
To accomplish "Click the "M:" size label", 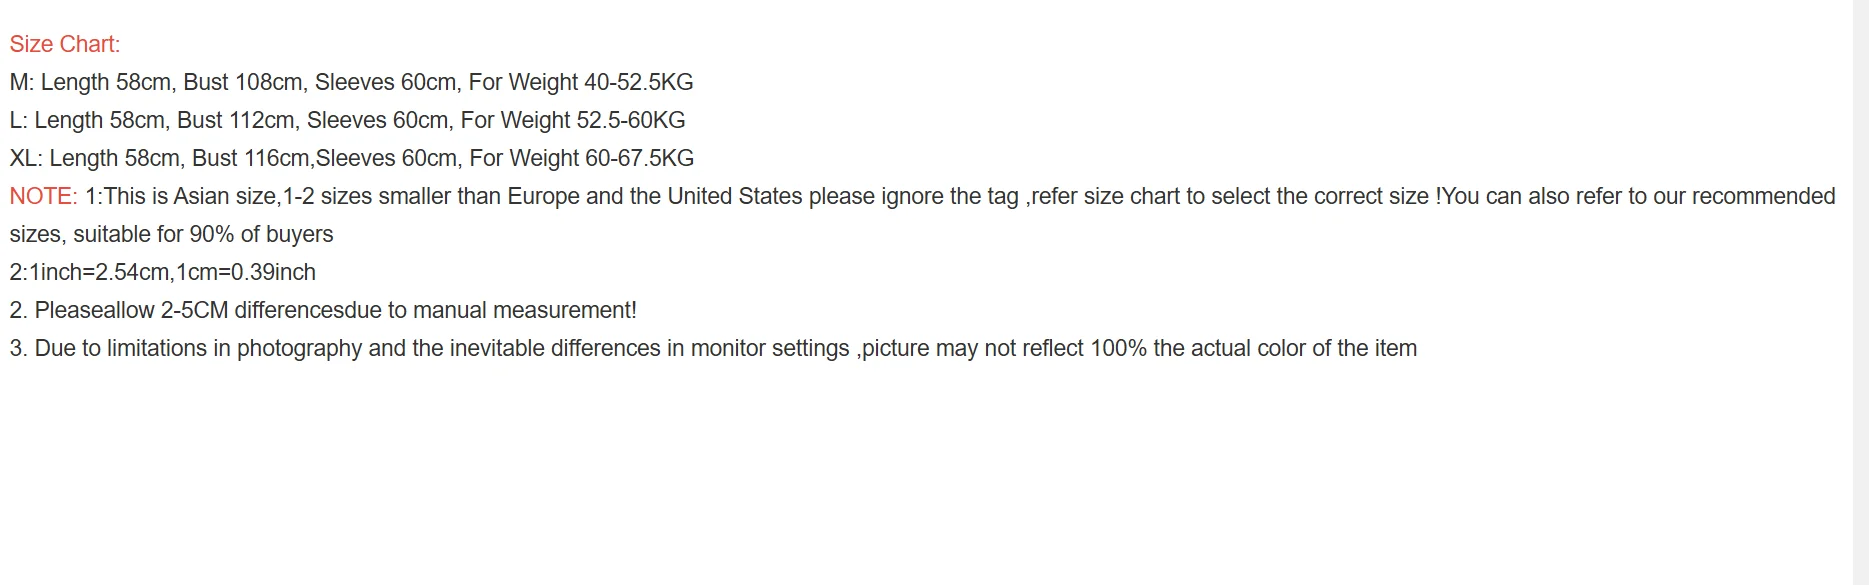I will pyautogui.click(x=22, y=82).
